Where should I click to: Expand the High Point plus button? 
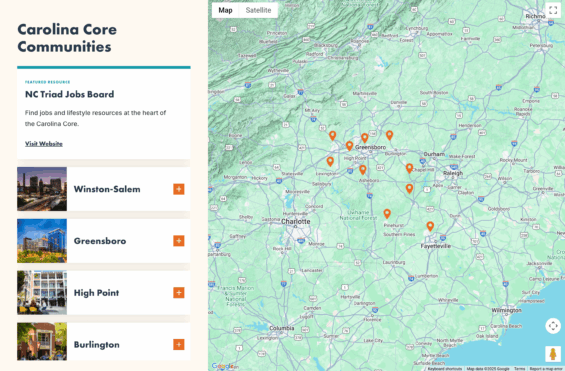pyautogui.click(x=179, y=292)
